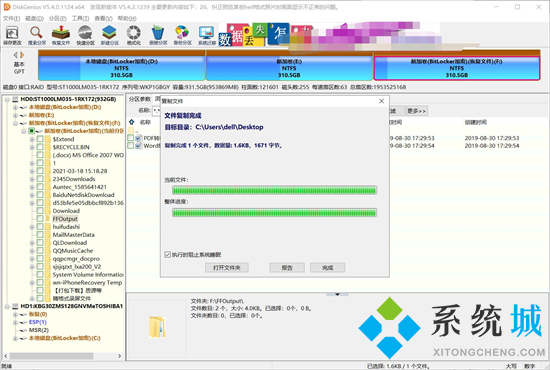Open the 帮助(H) menu

(127, 18)
